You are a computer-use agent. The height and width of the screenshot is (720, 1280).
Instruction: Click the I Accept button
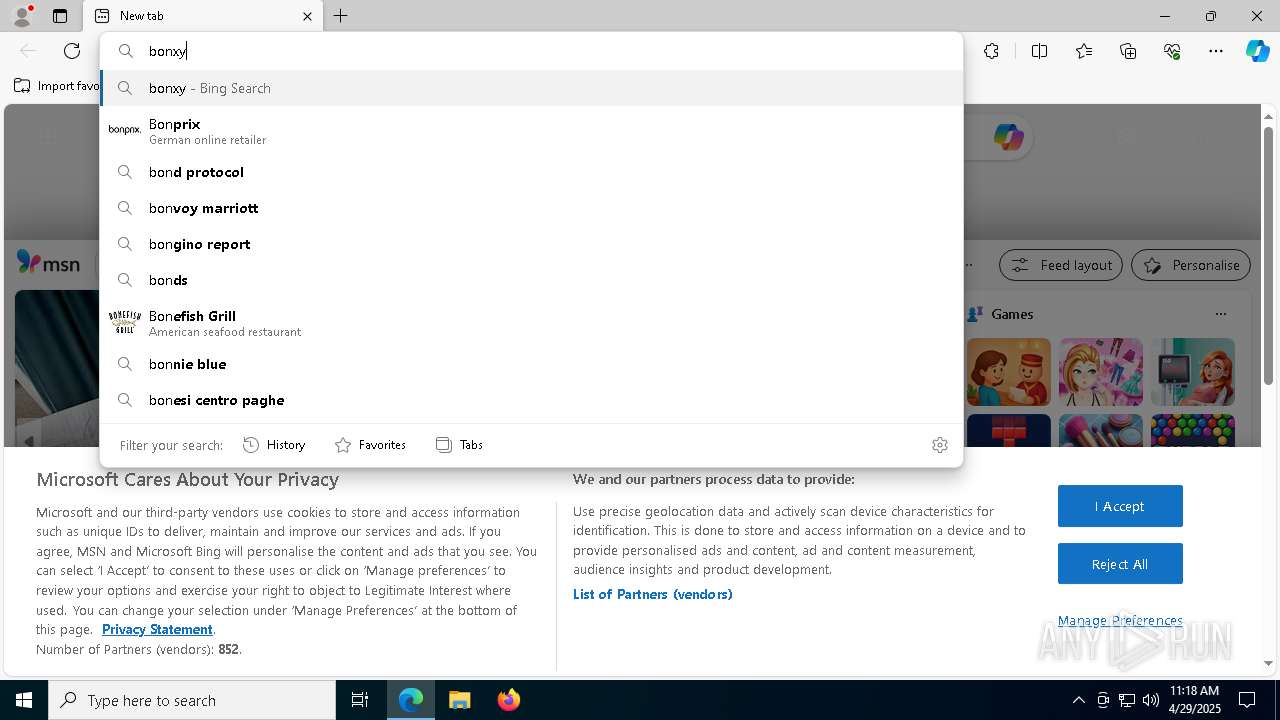point(1120,506)
